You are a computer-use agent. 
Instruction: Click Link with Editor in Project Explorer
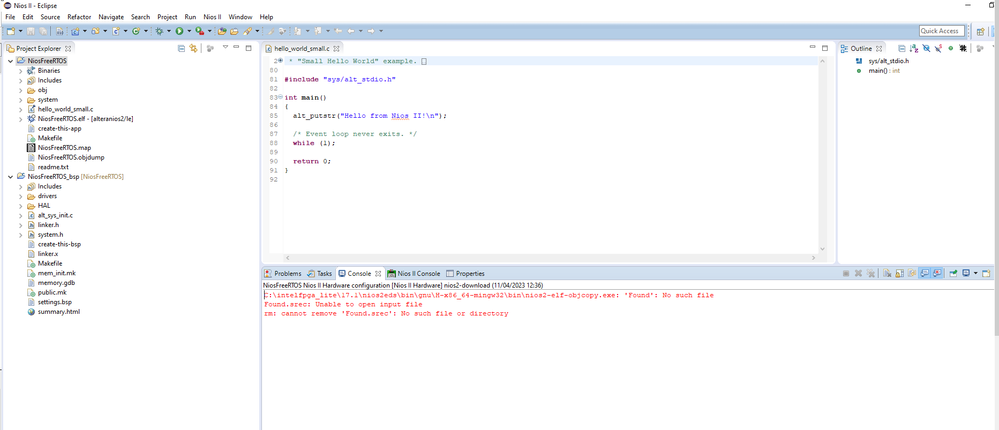click(195, 48)
